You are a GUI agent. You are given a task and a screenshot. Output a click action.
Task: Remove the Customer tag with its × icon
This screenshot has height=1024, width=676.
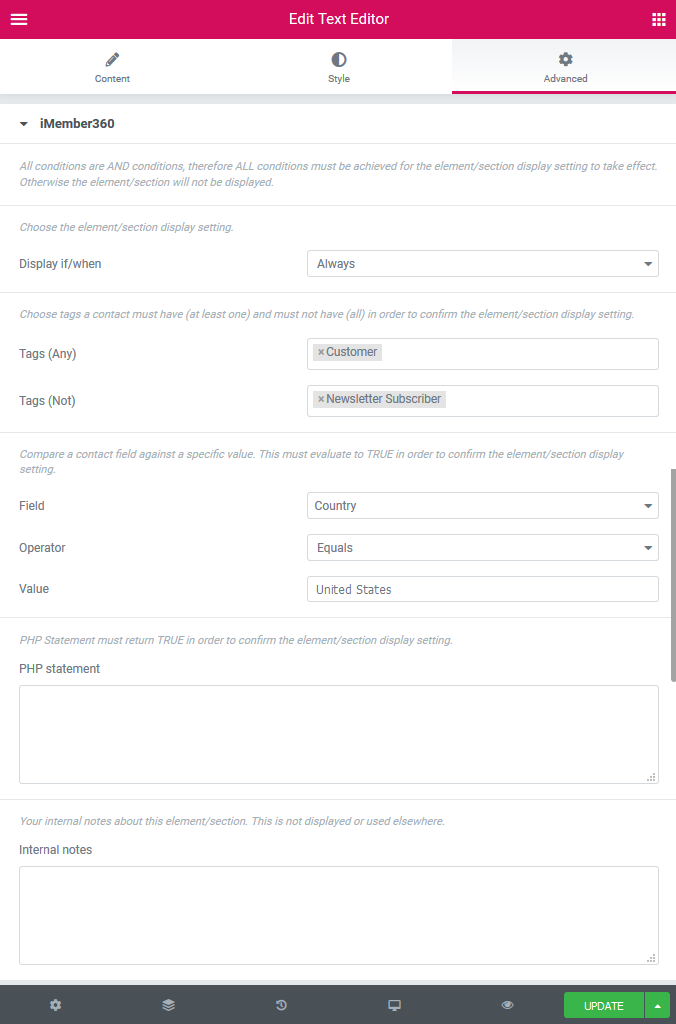(x=322, y=351)
